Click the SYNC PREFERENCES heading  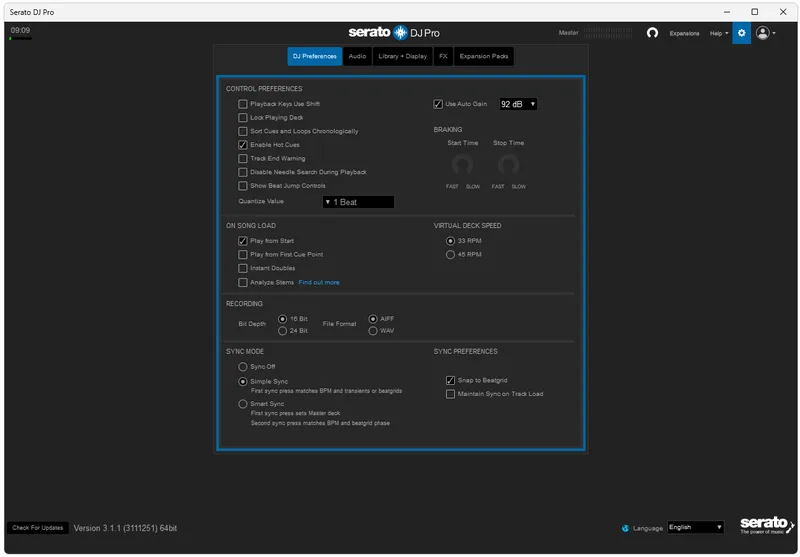[465, 351]
